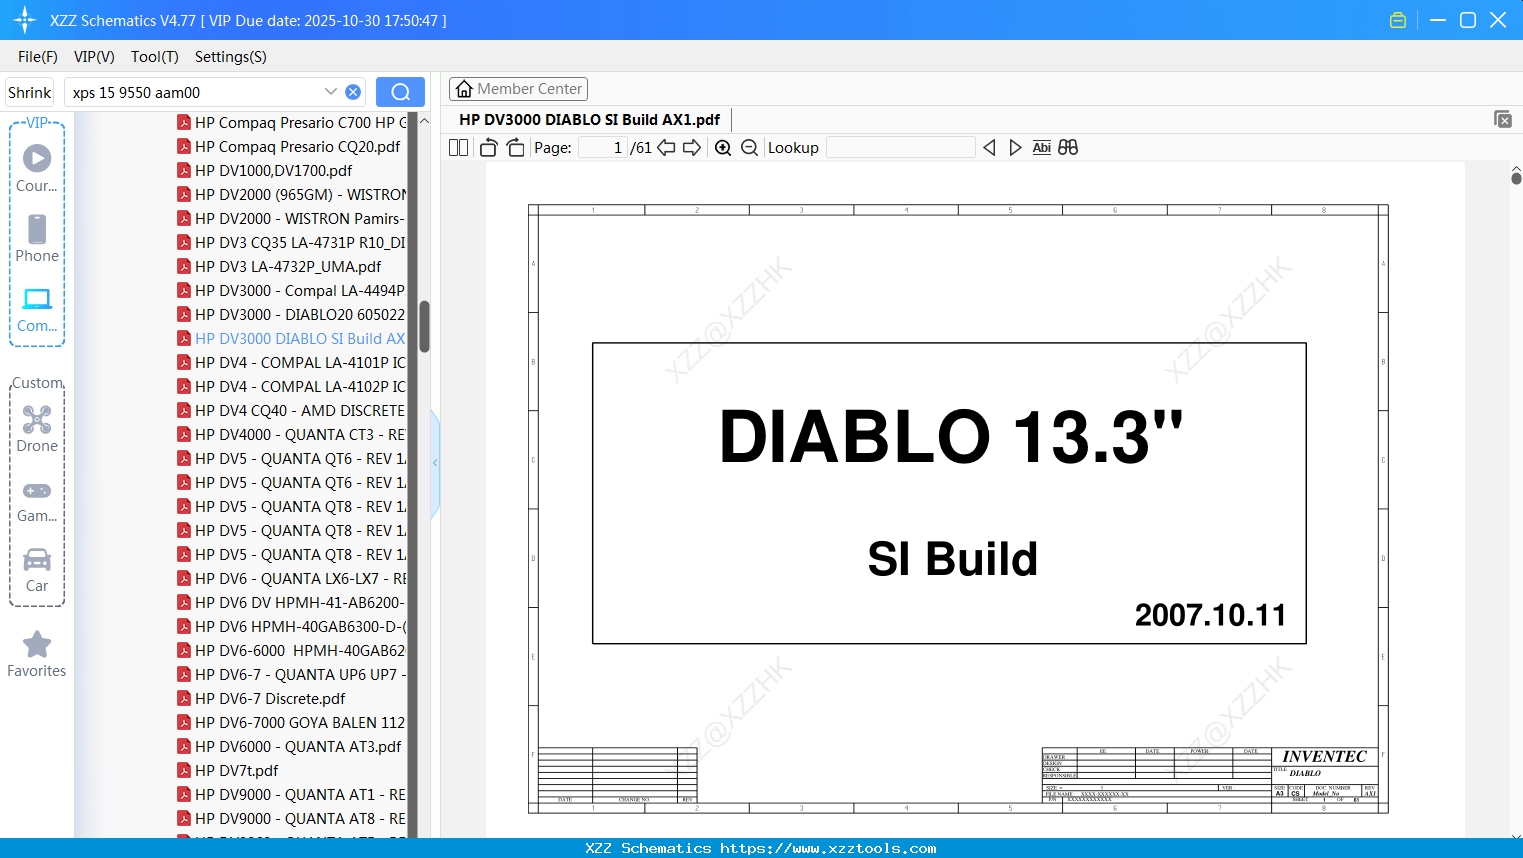Go to previous page arrow
Image resolution: width=1523 pixels, height=858 pixels.
pos(666,147)
